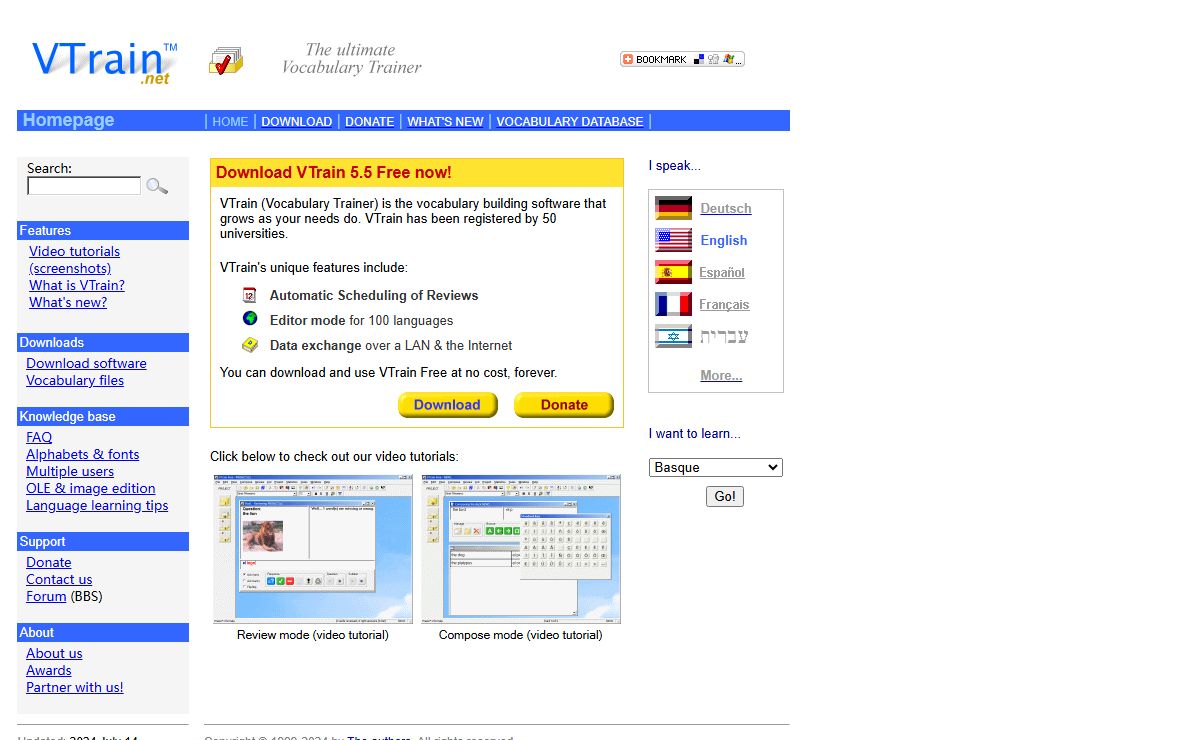Open the Forum link
The height and width of the screenshot is (740, 1200).
tap(46, 596)
